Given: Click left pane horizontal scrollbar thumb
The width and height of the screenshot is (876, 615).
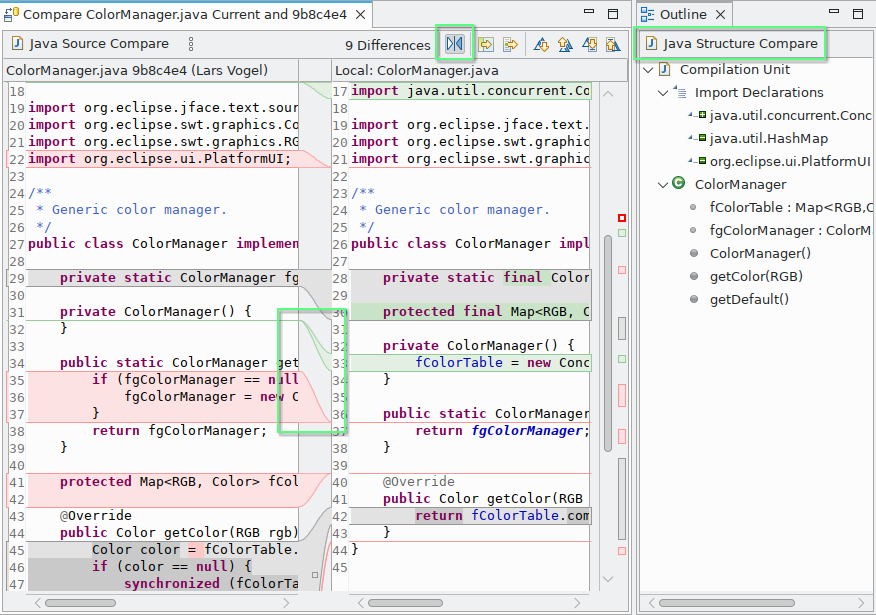Looking at the screenshot, I should [80, 603].
